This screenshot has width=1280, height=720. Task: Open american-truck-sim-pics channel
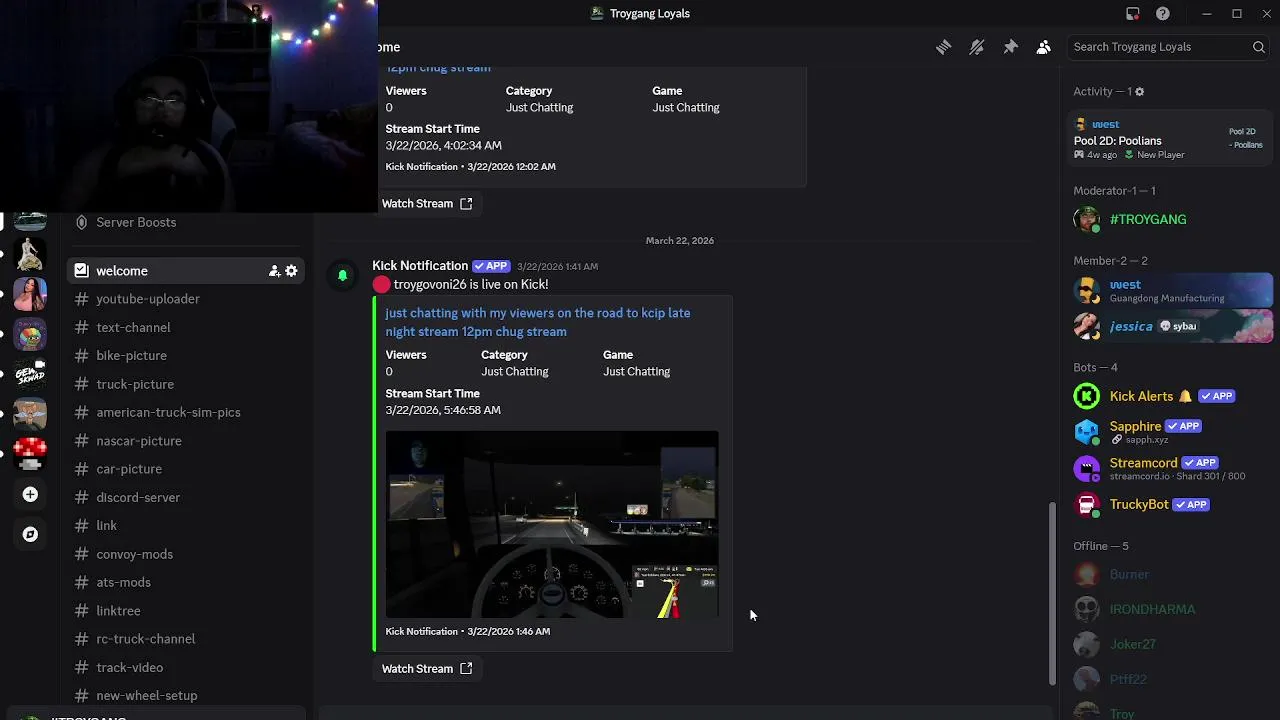[185, 412]
